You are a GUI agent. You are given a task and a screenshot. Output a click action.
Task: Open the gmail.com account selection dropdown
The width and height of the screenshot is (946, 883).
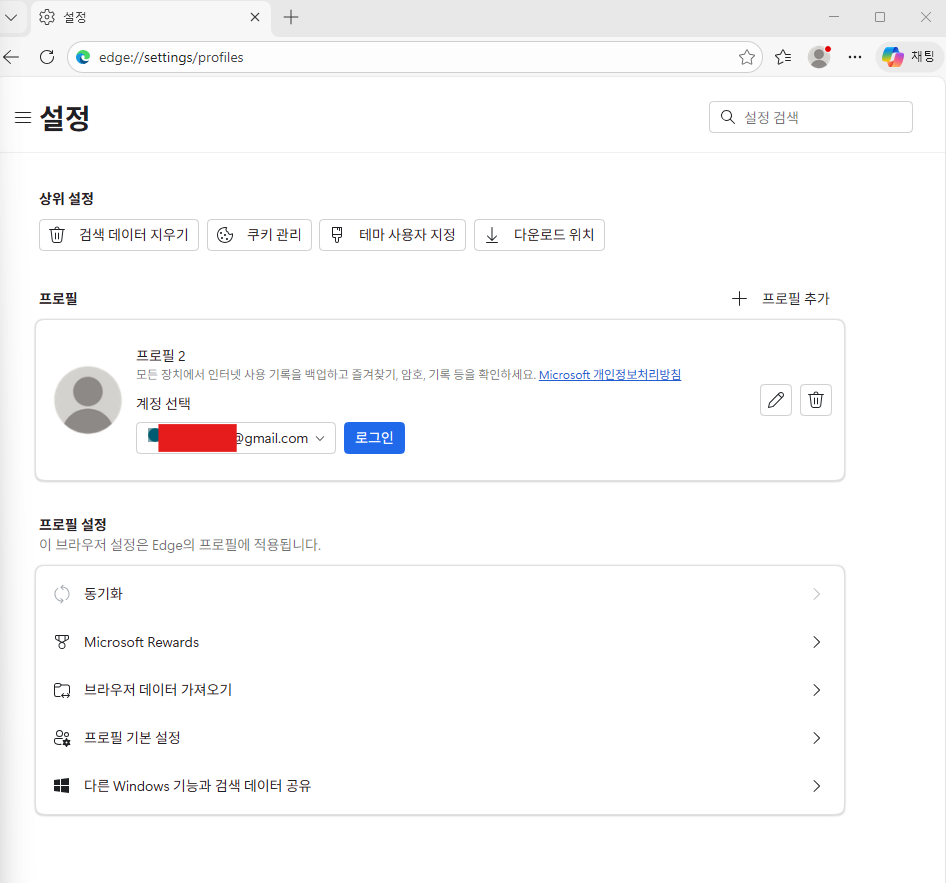(x=320, y=437)
